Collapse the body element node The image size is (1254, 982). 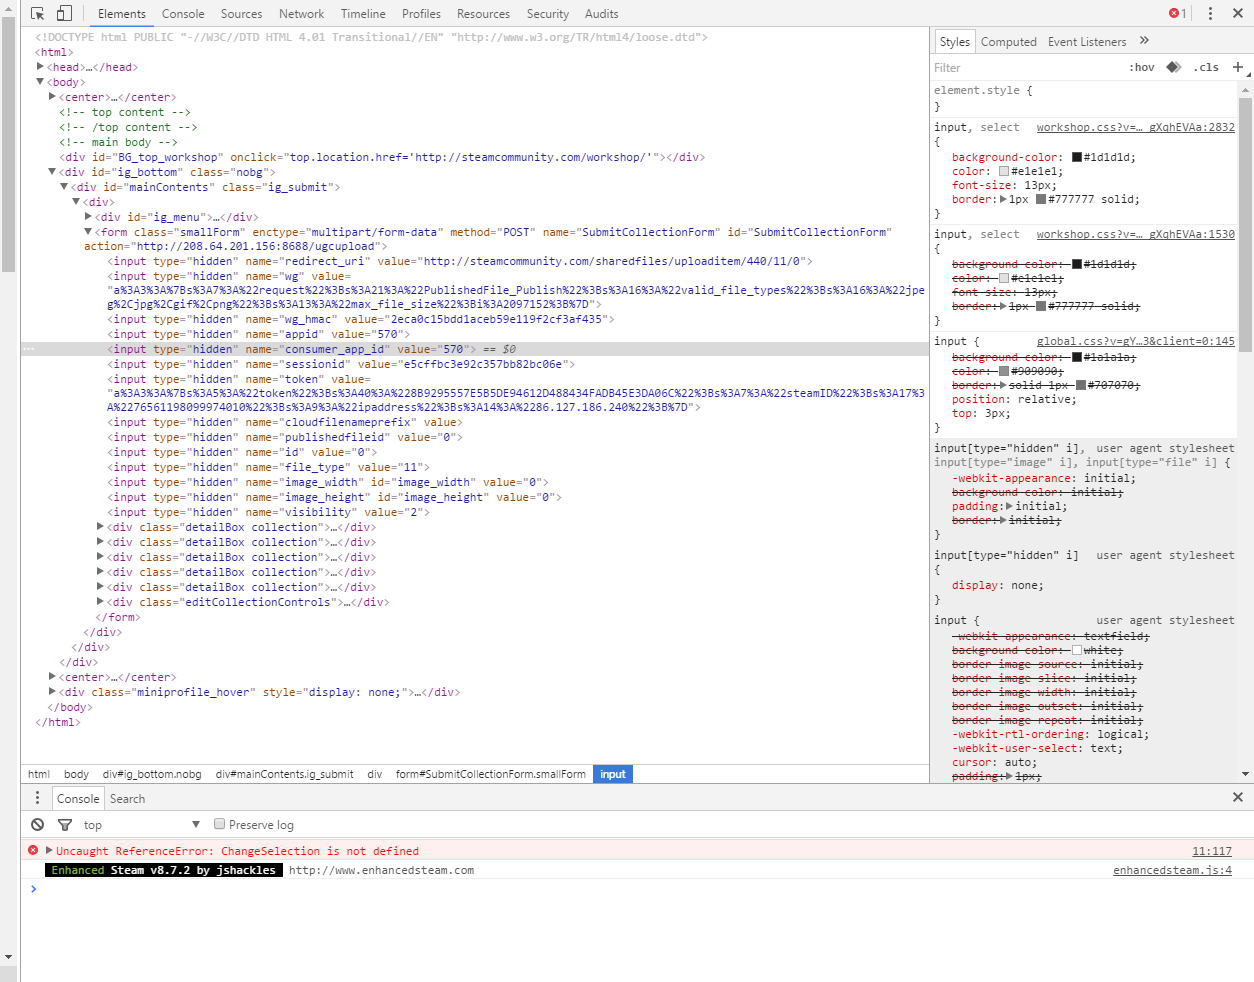pyautogui.click(x=41, y=82)
